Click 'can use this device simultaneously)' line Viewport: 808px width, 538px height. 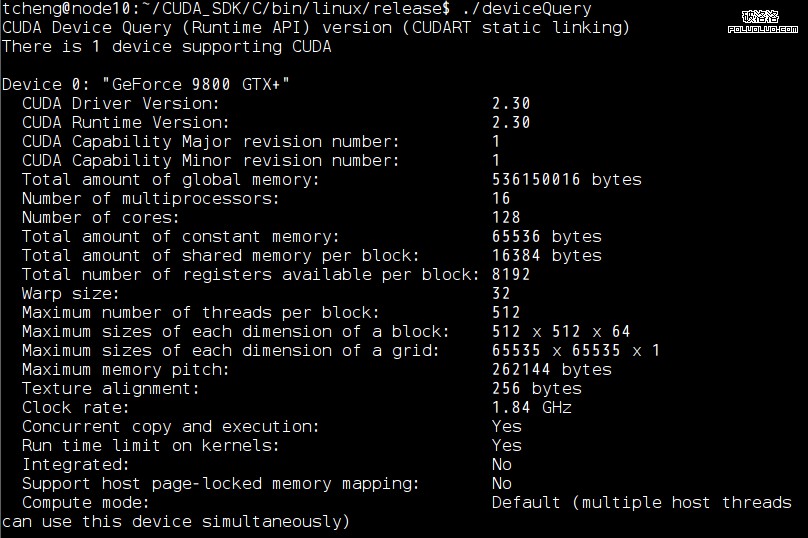pyautogui.click(x=176, y=522)
